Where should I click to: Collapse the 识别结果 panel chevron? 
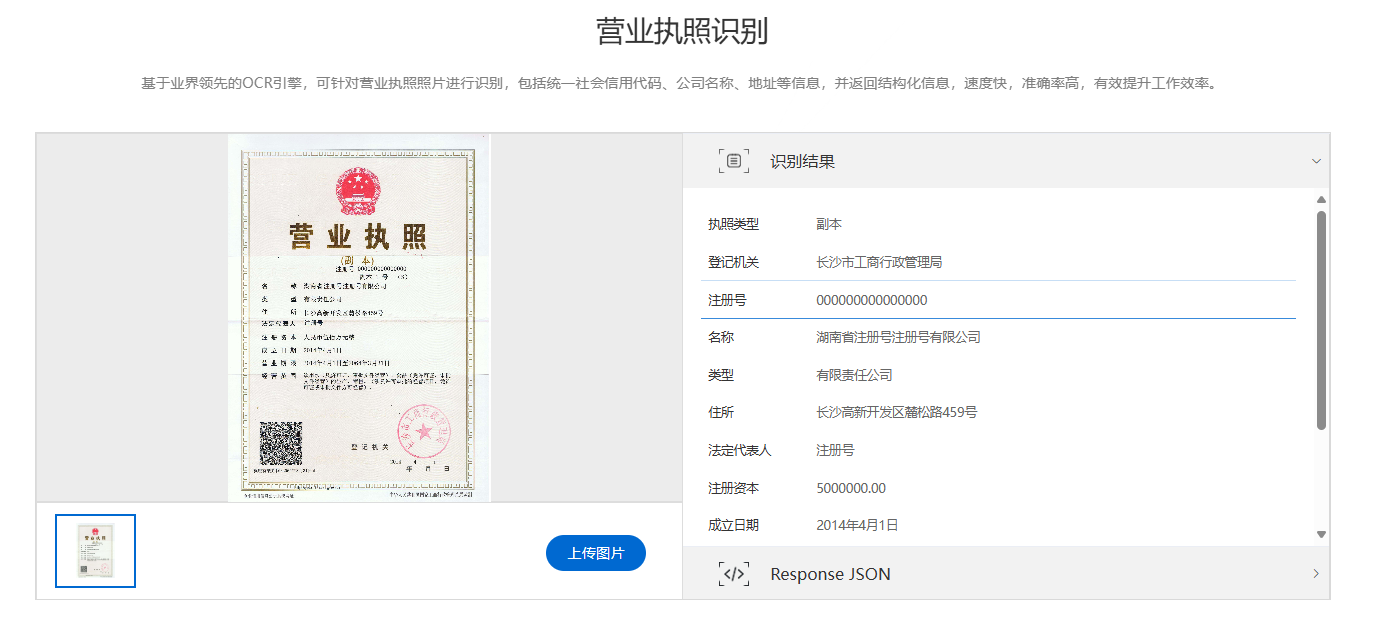pyautogui.click(x=1316, y=161)
